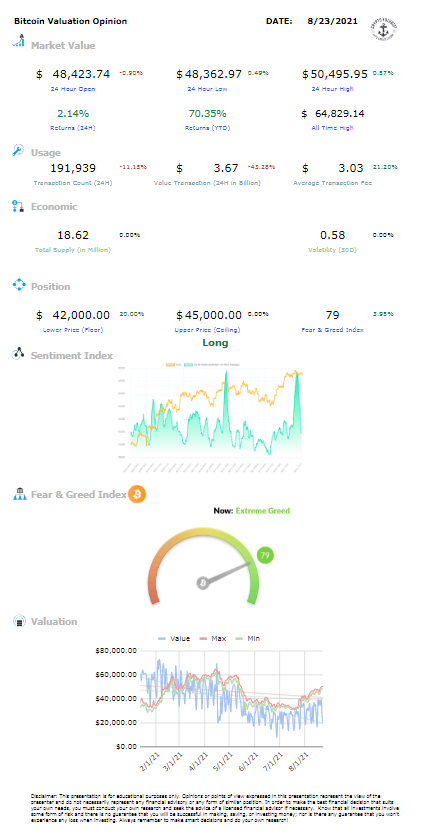Click the Sentiment Index icon
This screenshot has width=423, height=836.
[x=19, y=353]
